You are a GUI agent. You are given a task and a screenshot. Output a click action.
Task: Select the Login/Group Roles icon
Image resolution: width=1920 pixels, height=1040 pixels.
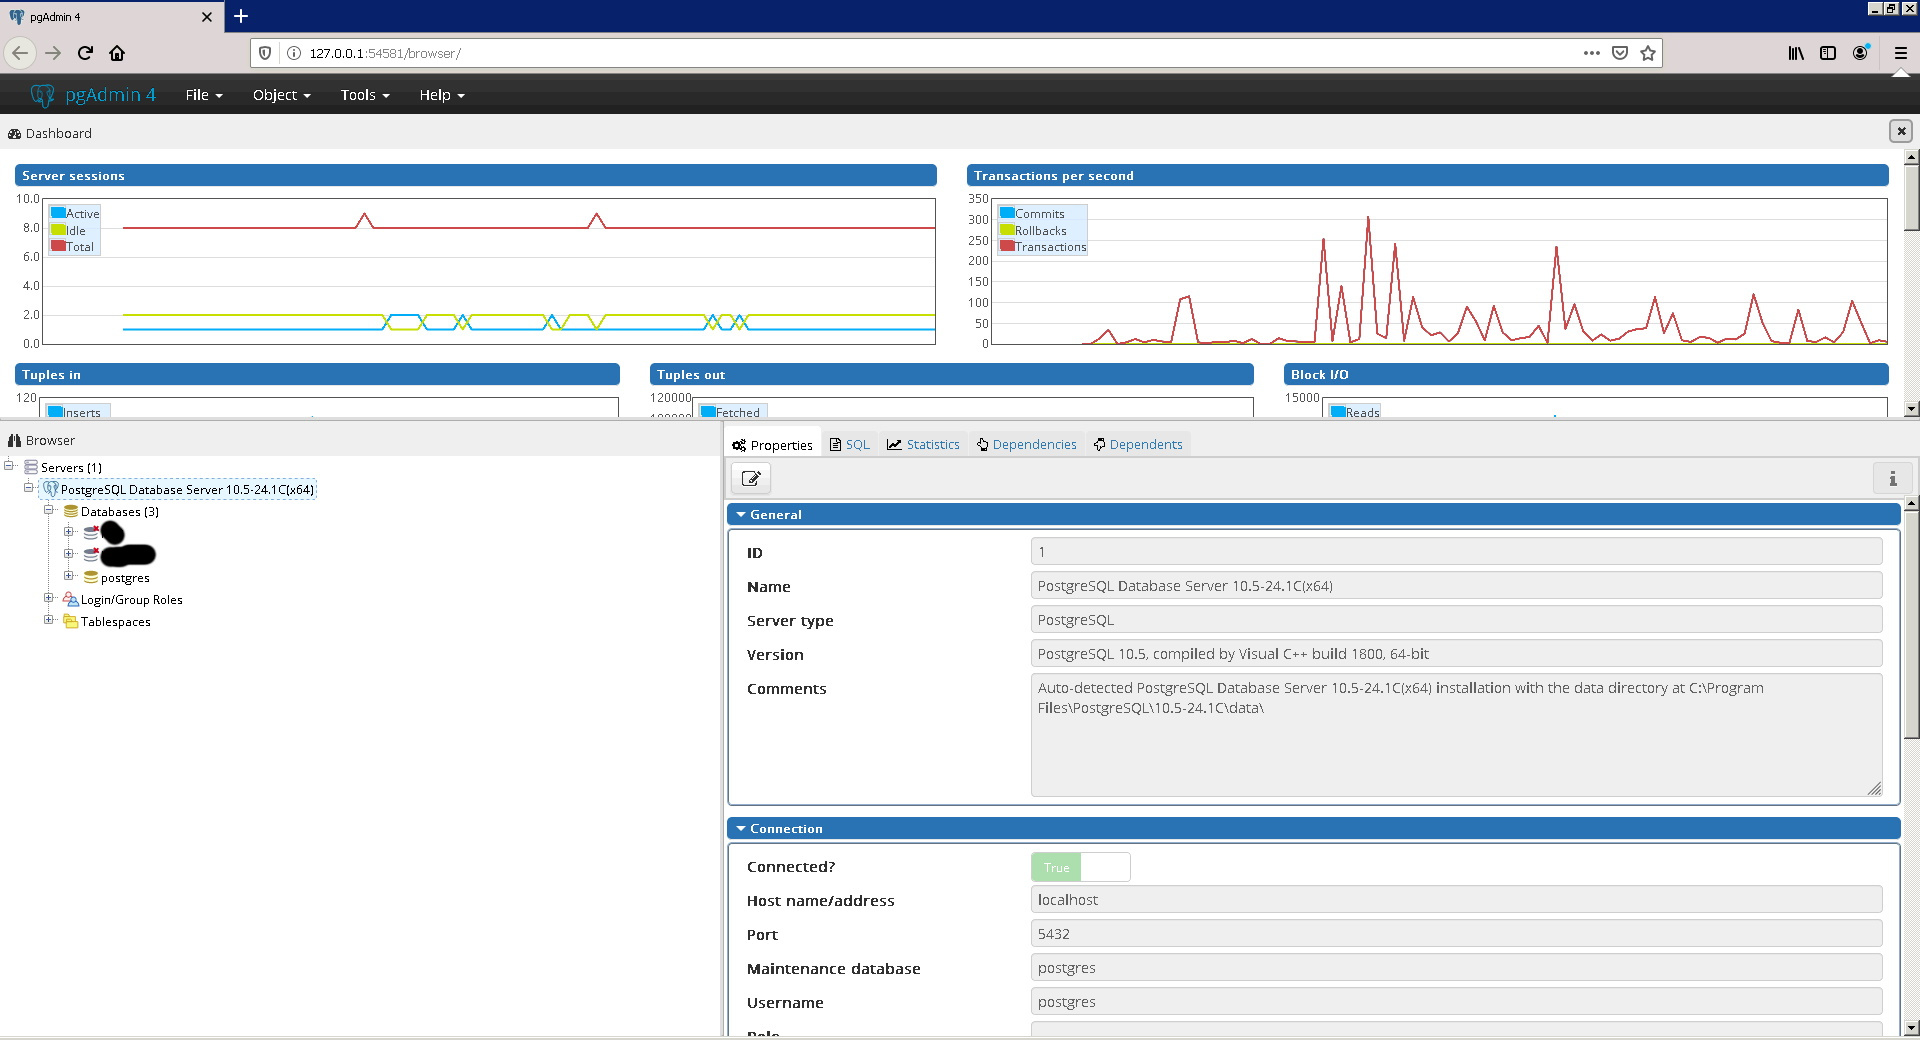point(71,599)
